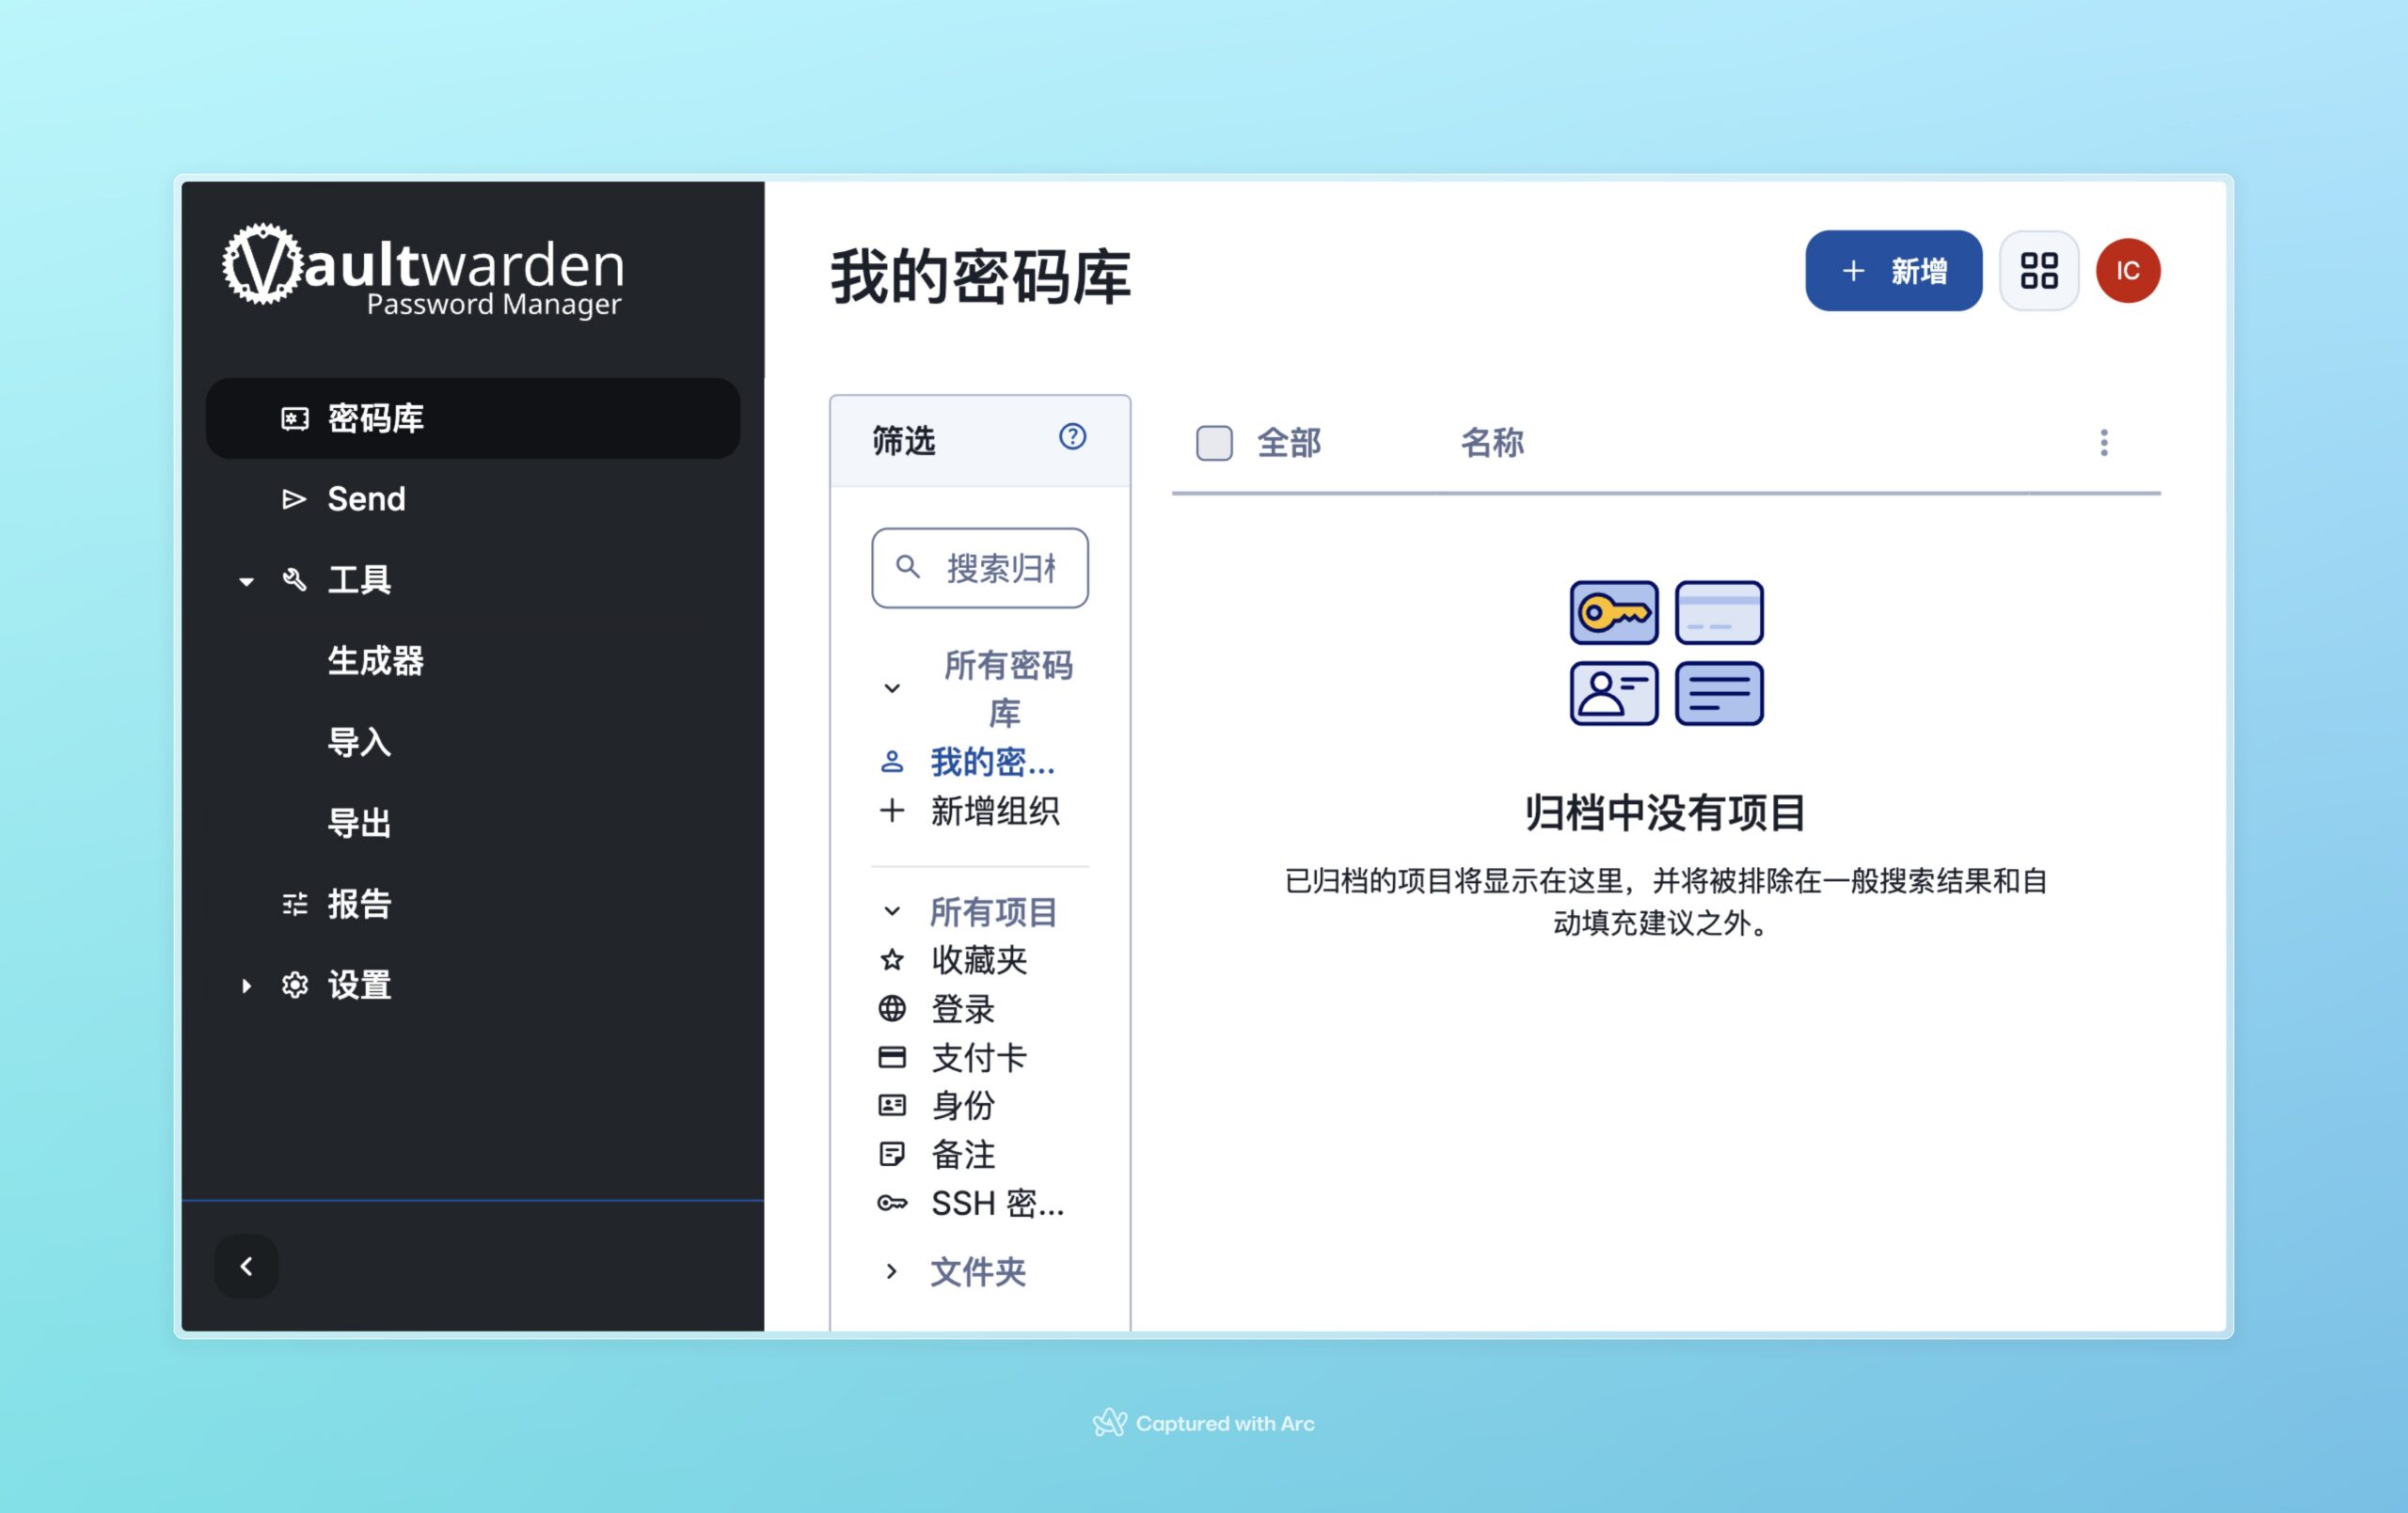Open 设置 in the sidebar
Viewport: 2408px width, 1513px height.
pyautogui.click(x=359, y=985)
